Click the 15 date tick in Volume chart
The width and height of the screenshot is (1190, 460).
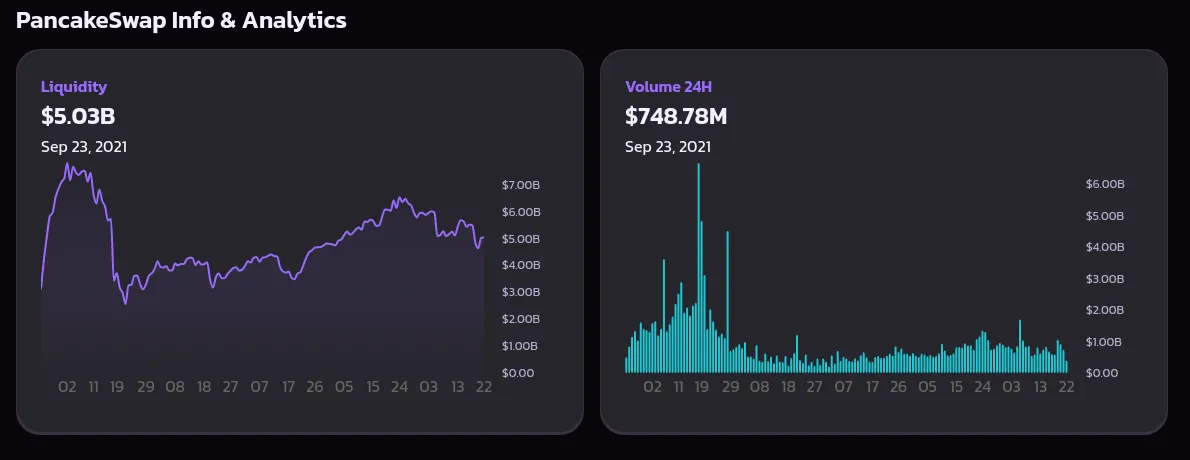point(956,386)
